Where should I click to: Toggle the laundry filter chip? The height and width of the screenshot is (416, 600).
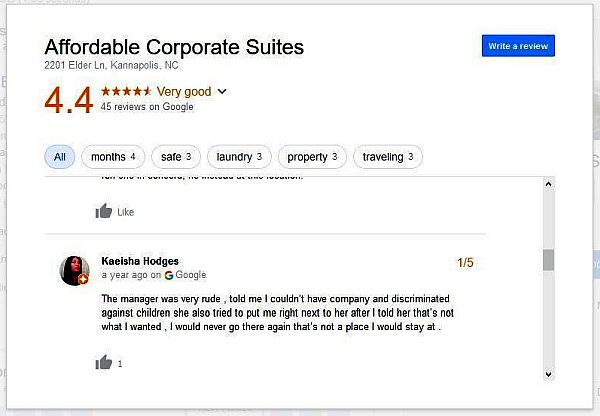238,157
